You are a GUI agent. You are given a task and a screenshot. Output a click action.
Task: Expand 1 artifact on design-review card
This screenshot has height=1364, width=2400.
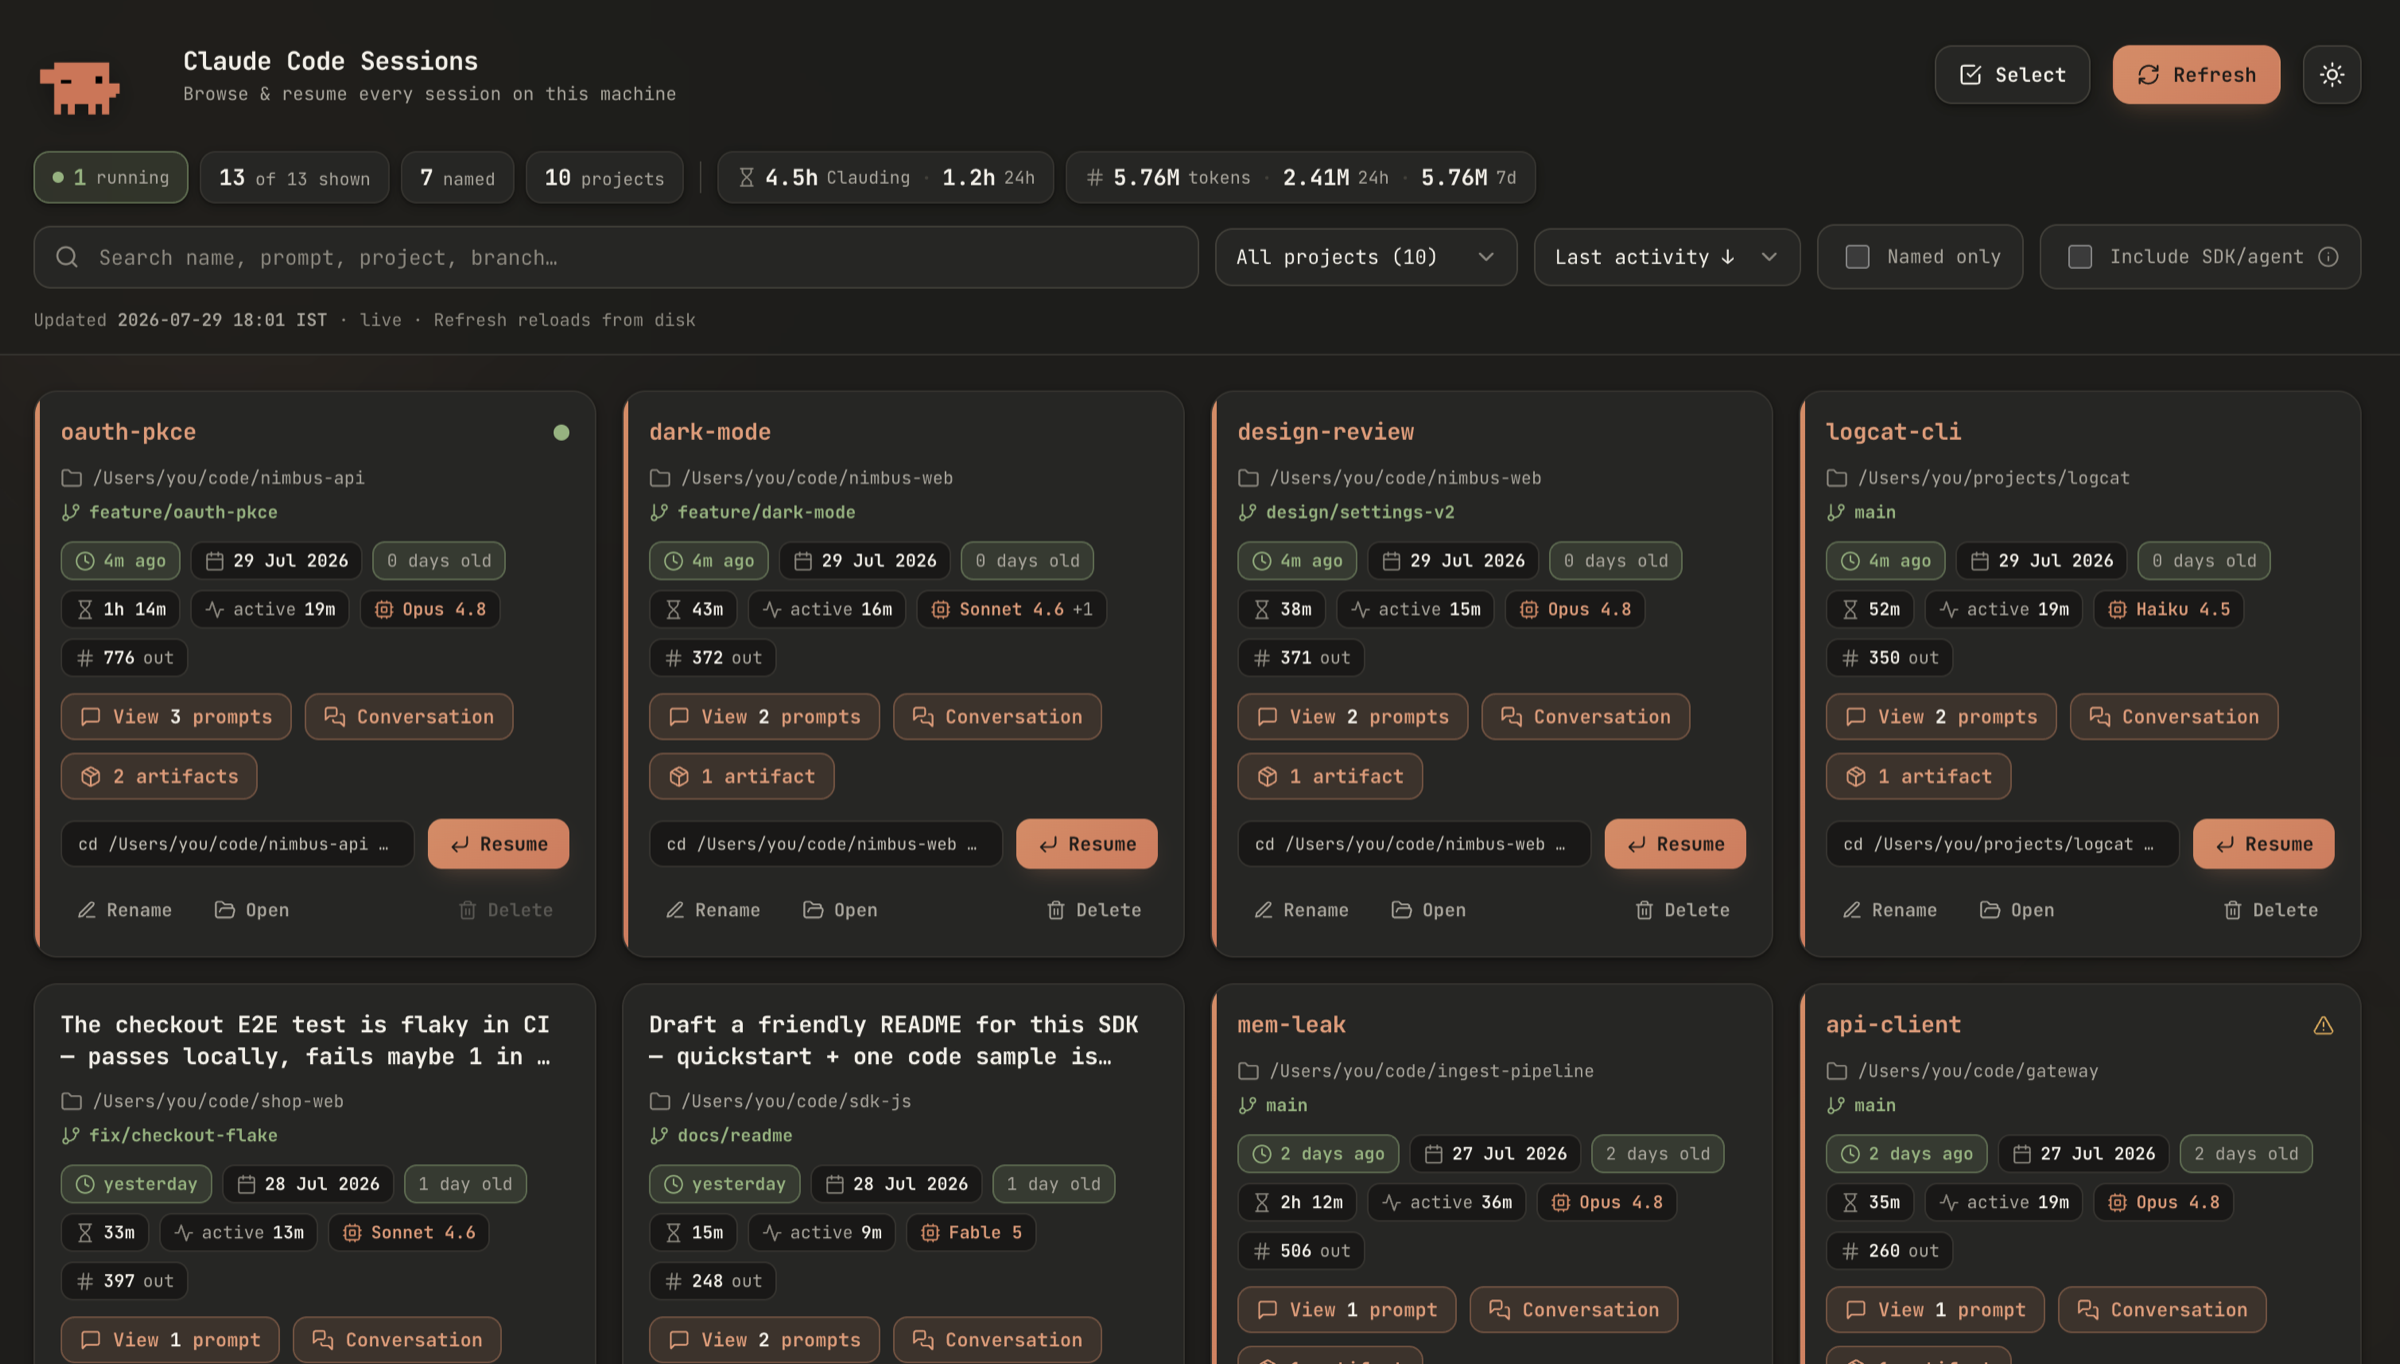[x=1330, y=776]
